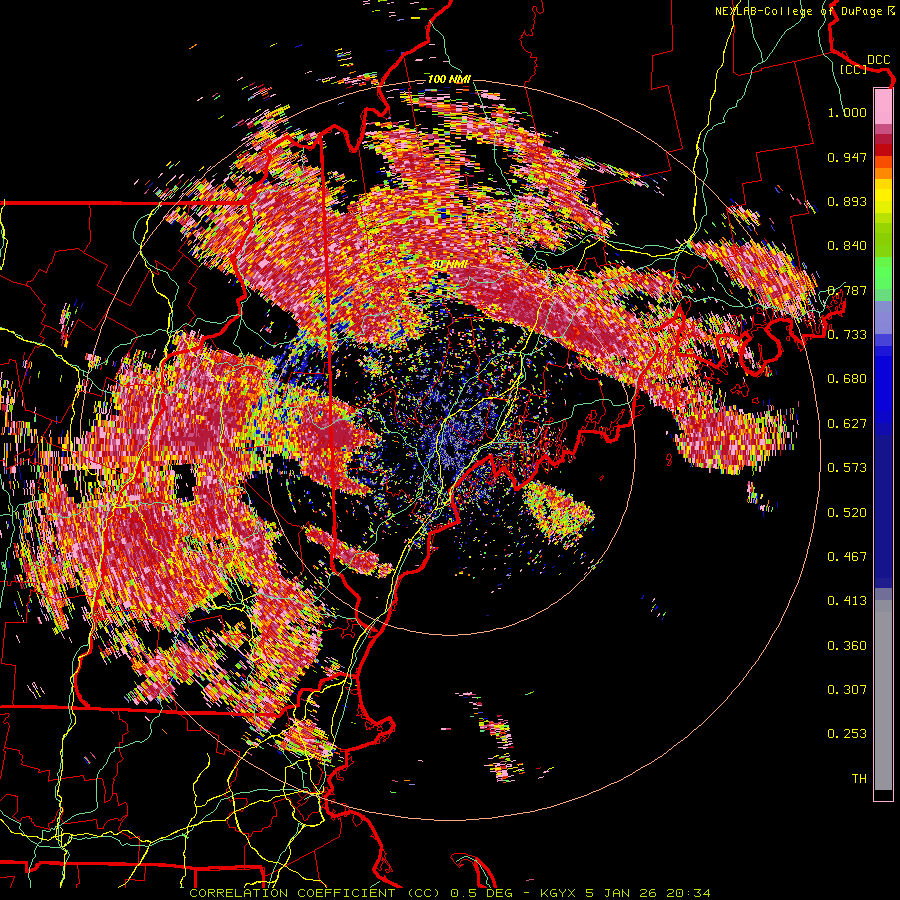The width and height of the screenshot is (900, 900).
Task: Click the 0.253 color scale label
Action: [847, 734]
